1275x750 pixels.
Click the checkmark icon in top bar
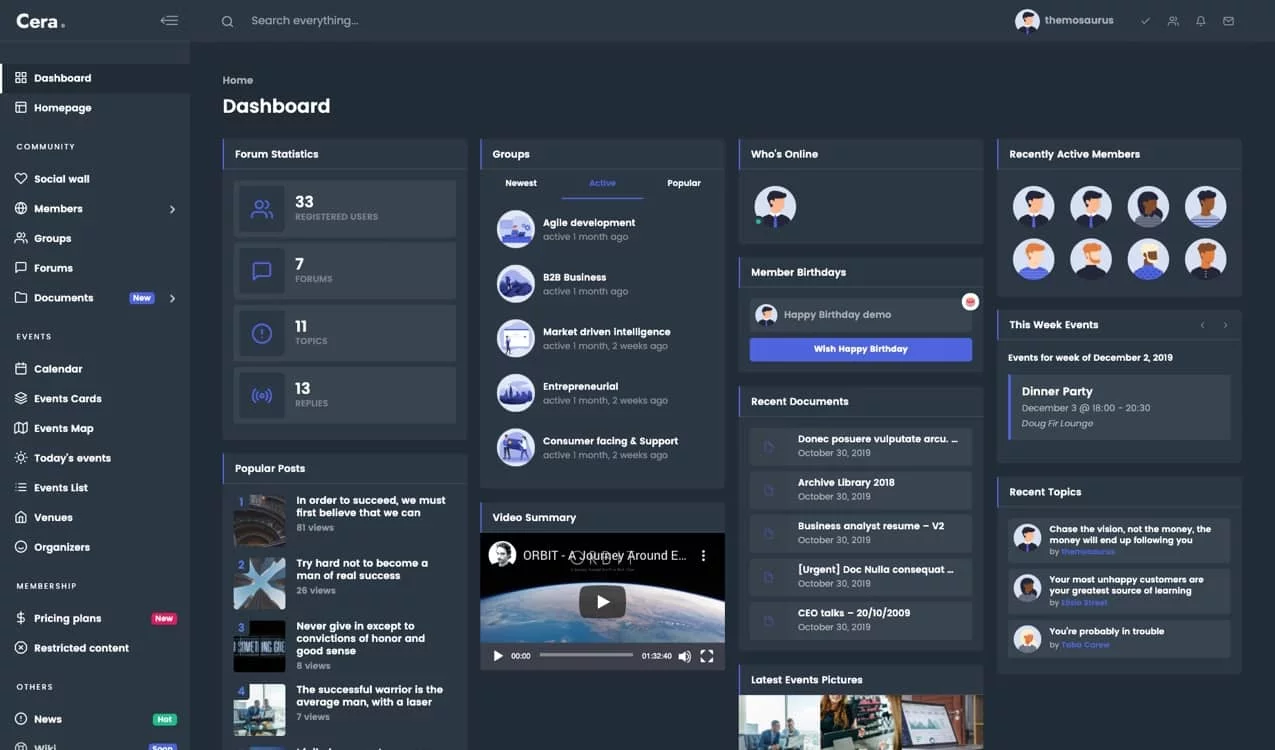pos(1145,21)
